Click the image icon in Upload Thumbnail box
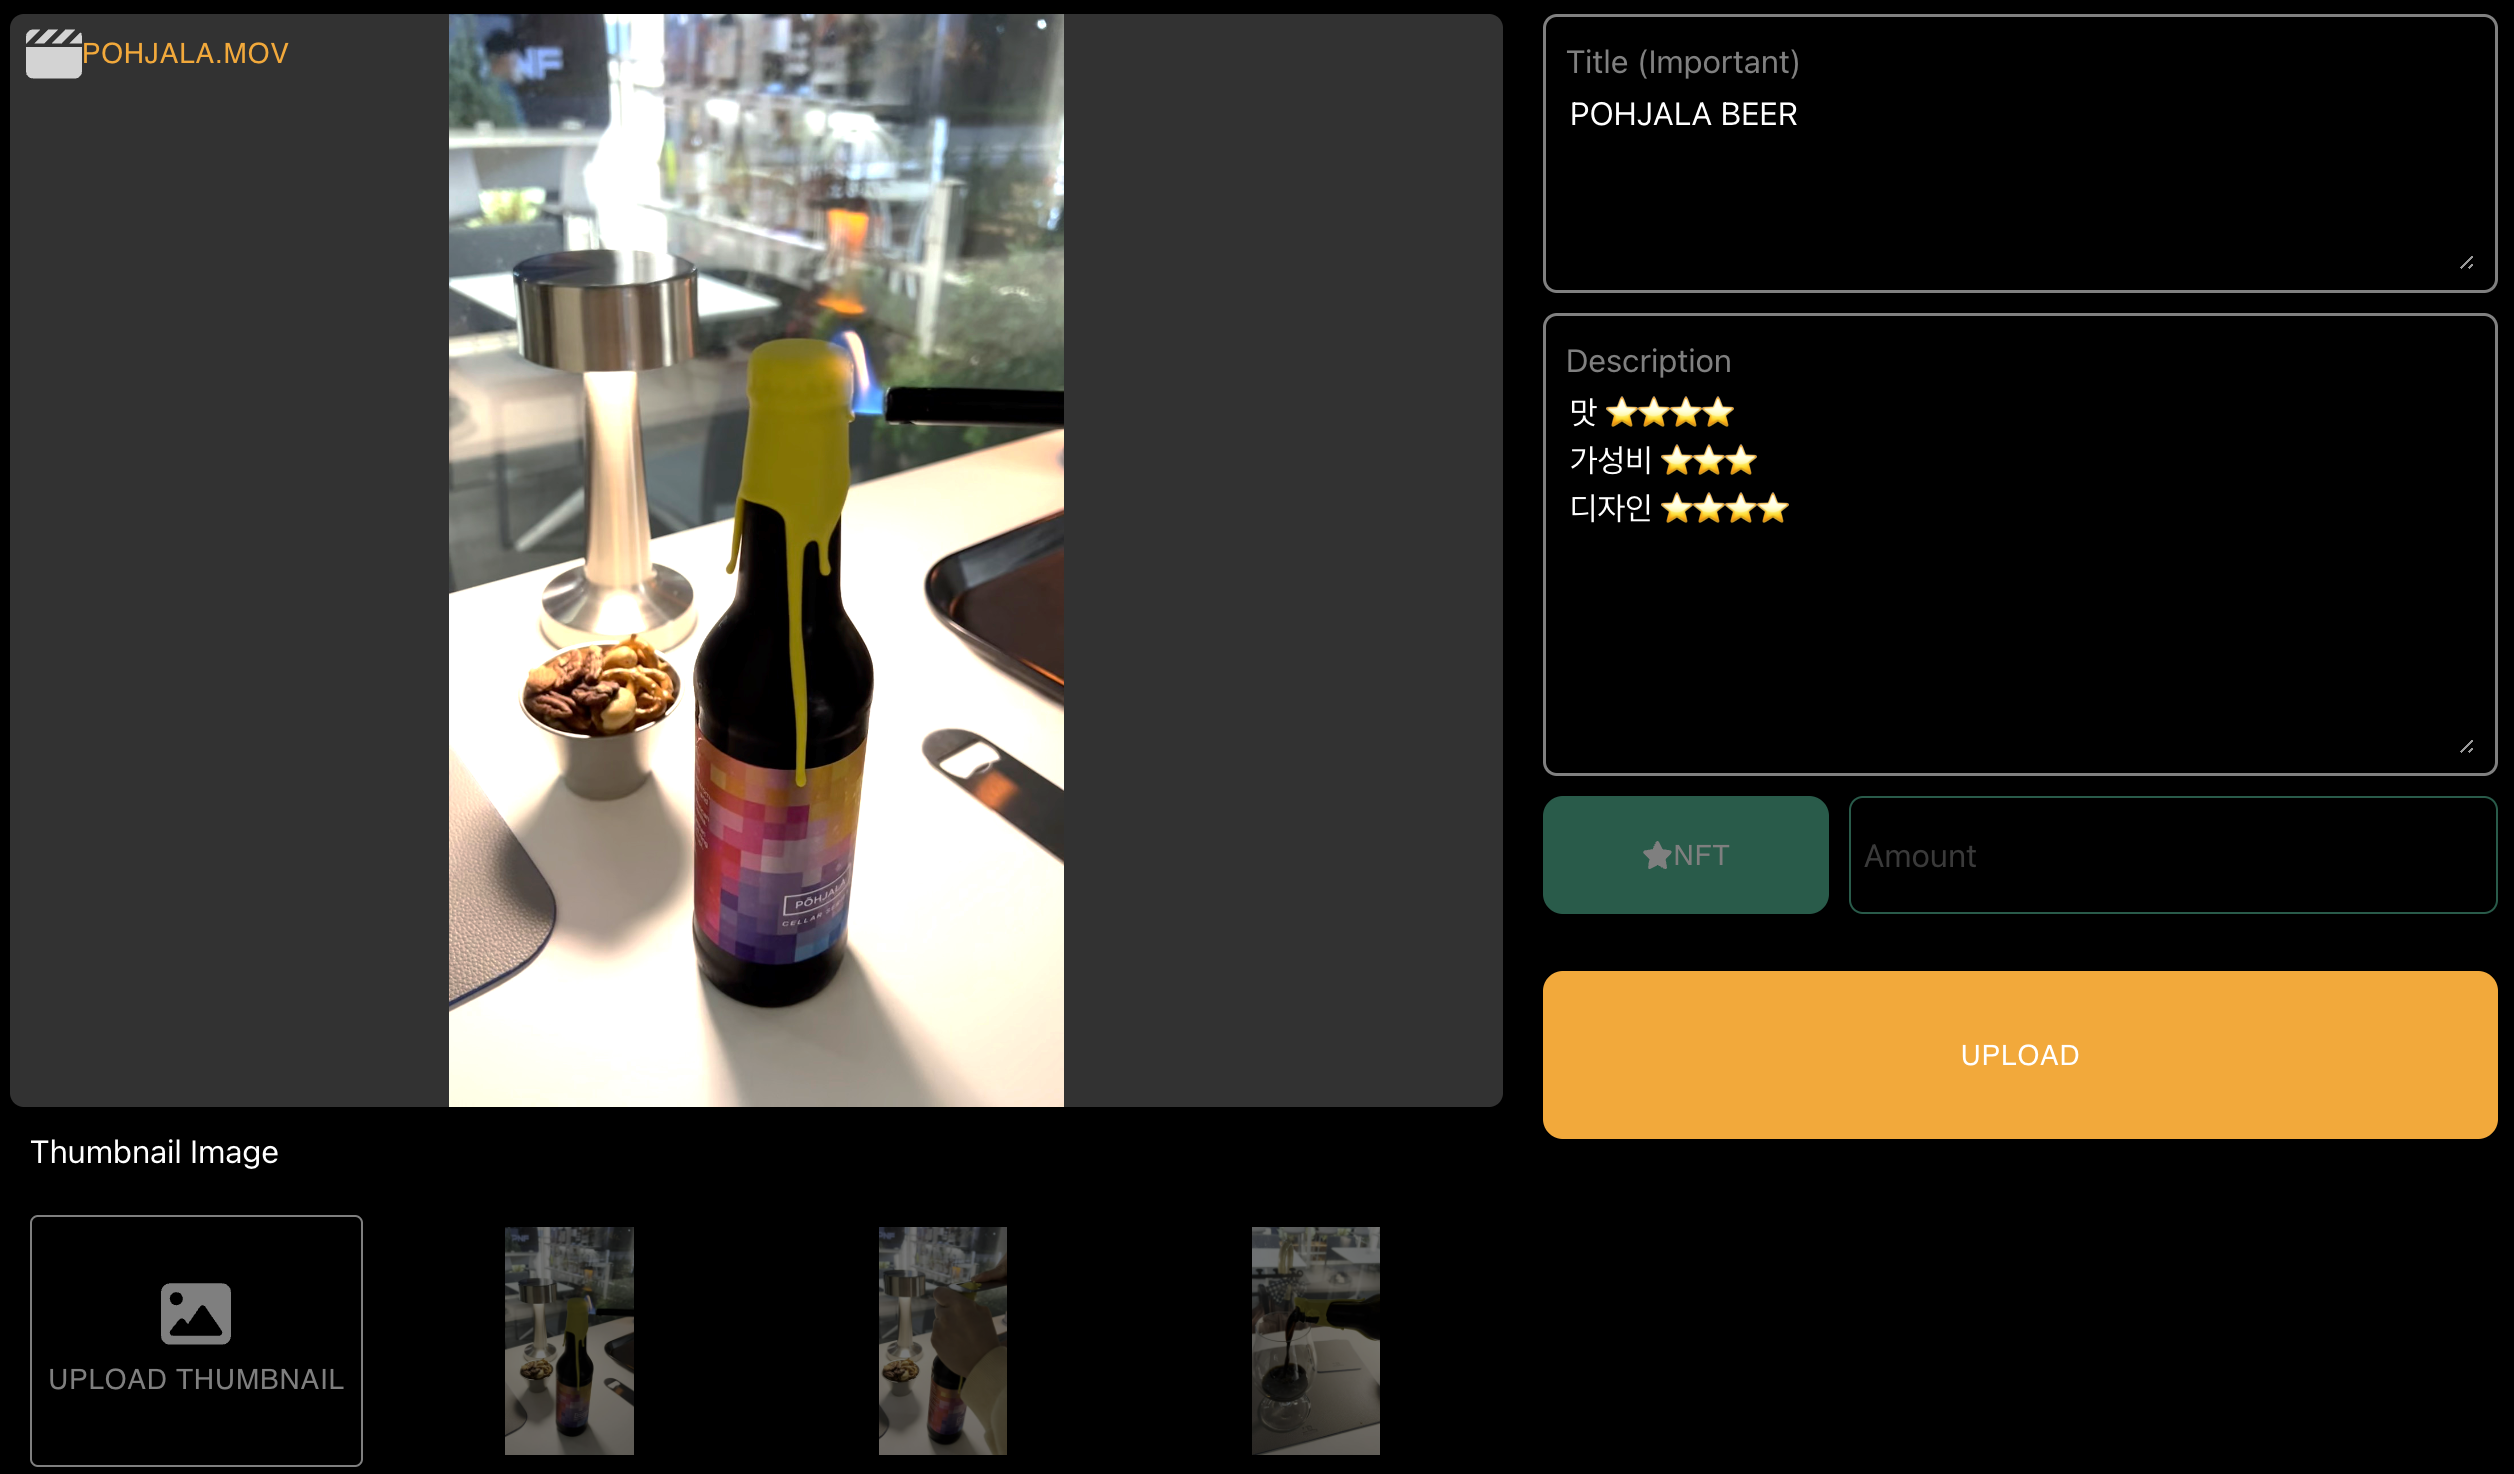The image size is (2514, 1474). point(196,1313)
